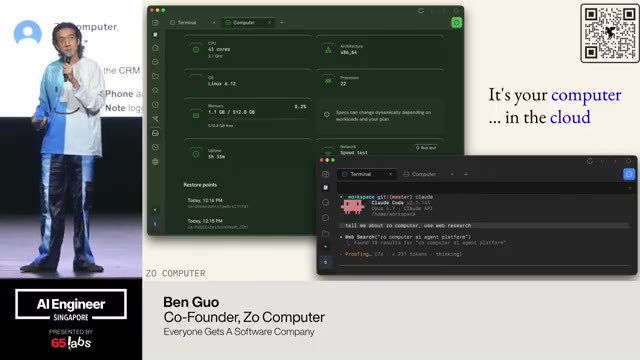The height and width of the screenshot is (360, 640).
Task: Click the x86_64 architecture value
Action: (349, 53)
